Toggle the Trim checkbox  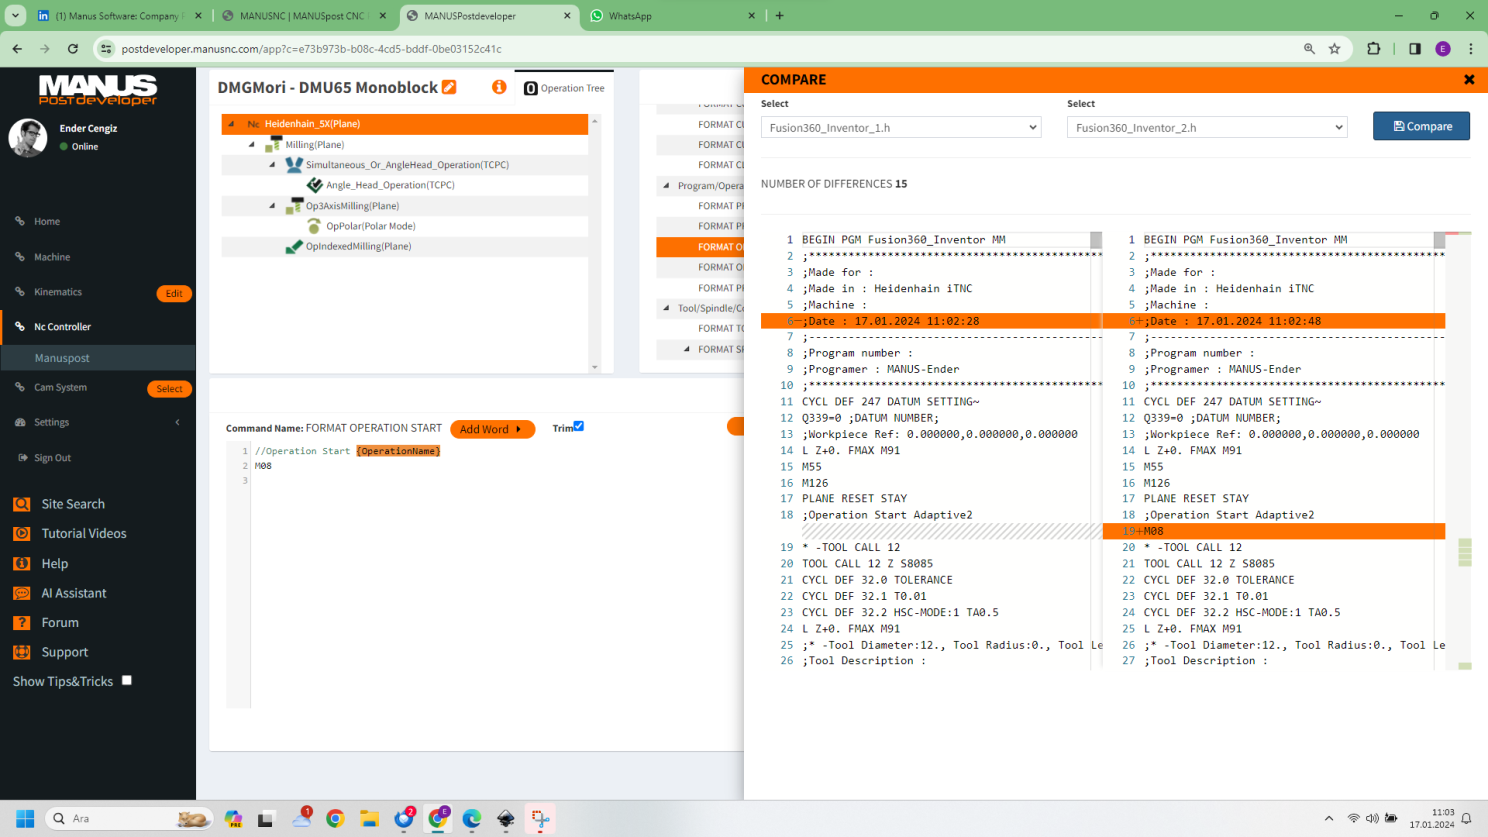coord(578,427)
